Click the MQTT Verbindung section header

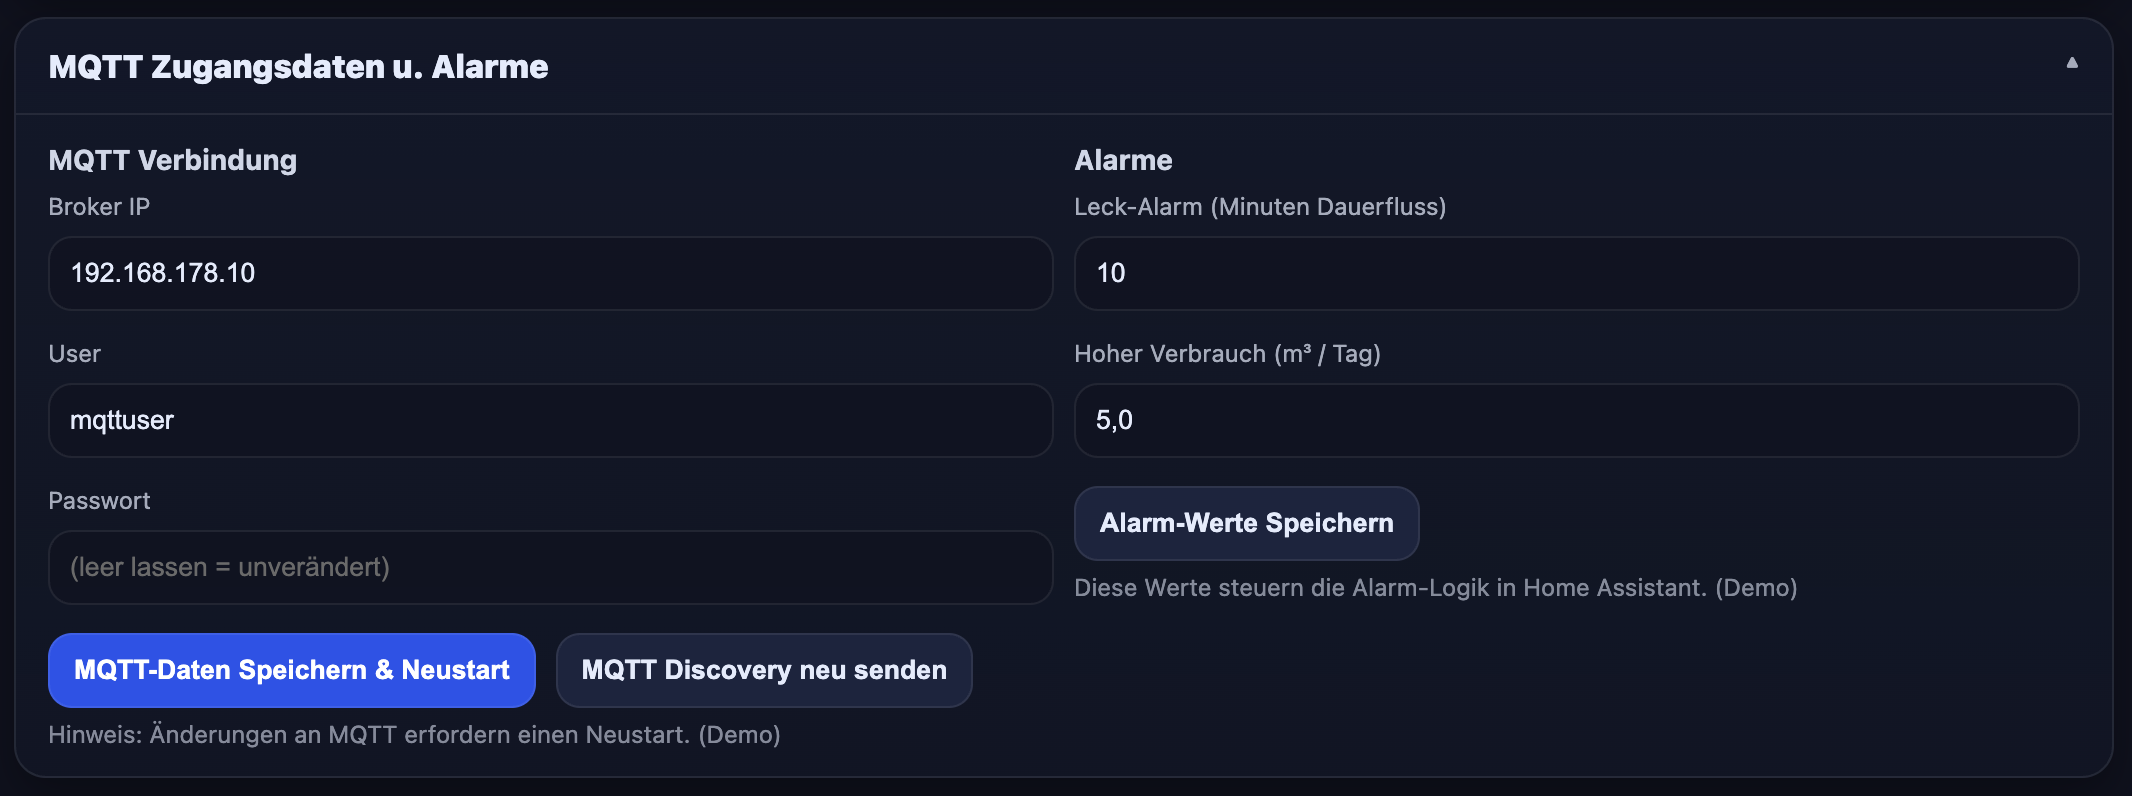click(172, 159)
